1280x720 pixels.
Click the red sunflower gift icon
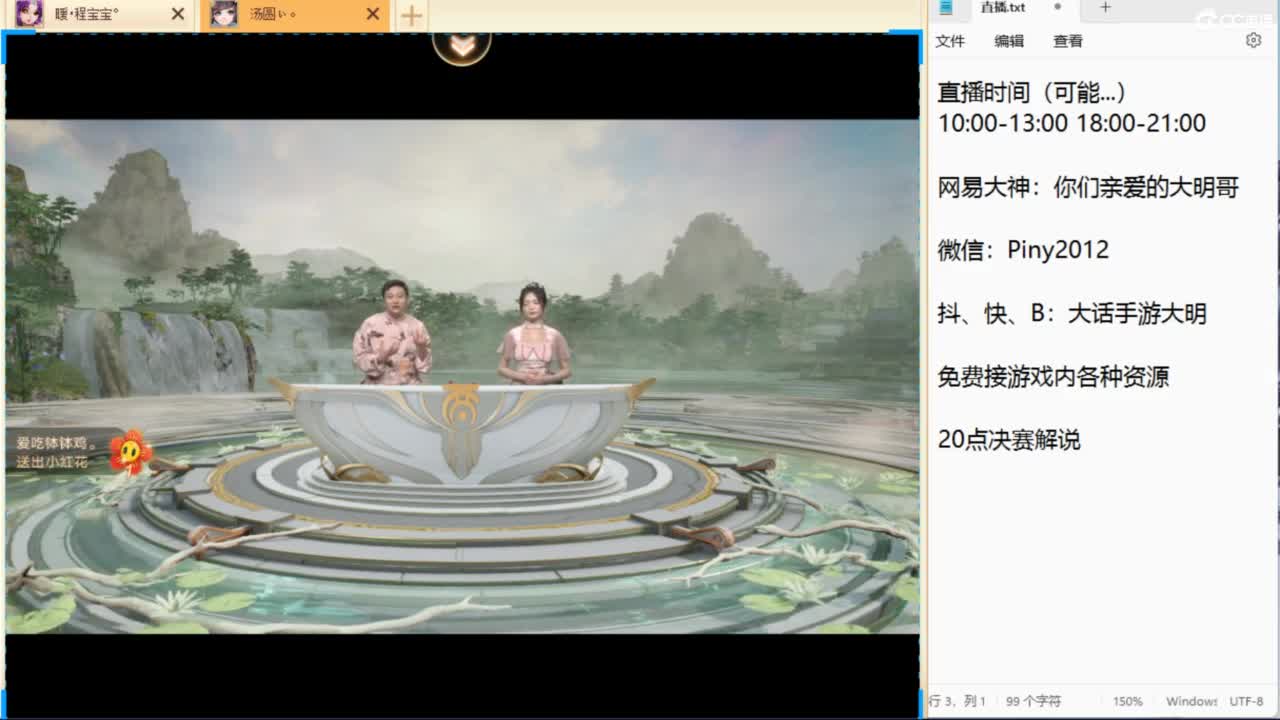coord(130,452)
